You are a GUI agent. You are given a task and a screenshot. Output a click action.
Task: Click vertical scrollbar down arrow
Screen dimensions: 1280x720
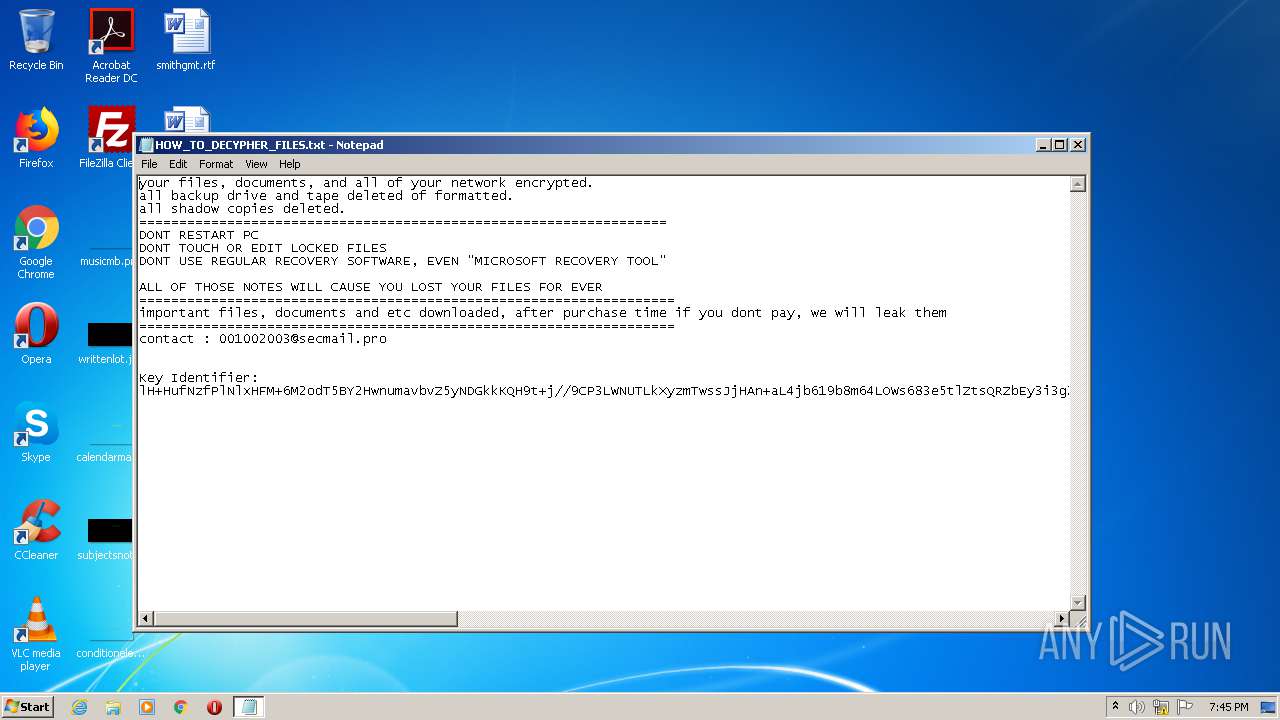[1078, 602]
